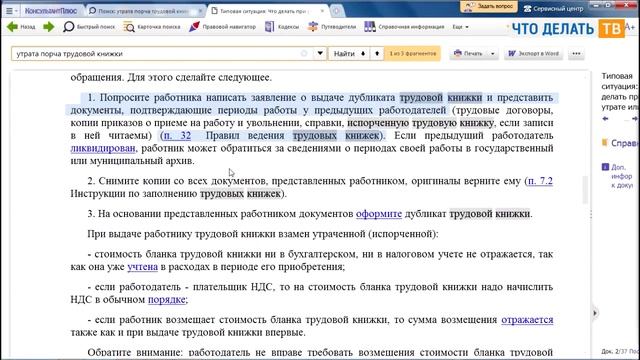Go to next document via side panel right arrow
Image resolution: width=640 pixels, height=360 pixels.
click(x=635, y=119)
